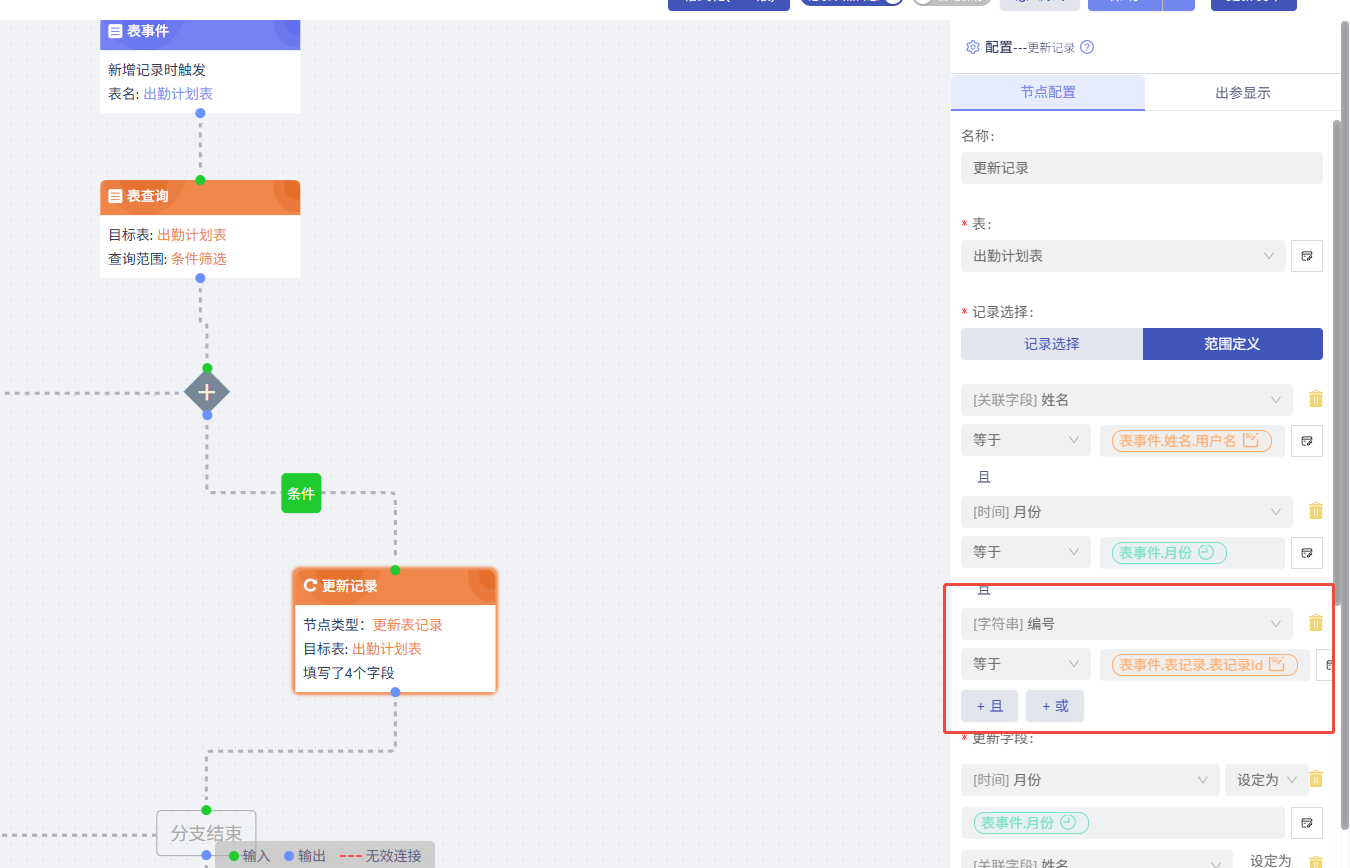Switch record selection to 记录选择
The width and height of the screenshot is (1350, 868).
(x=1051, y=344)
